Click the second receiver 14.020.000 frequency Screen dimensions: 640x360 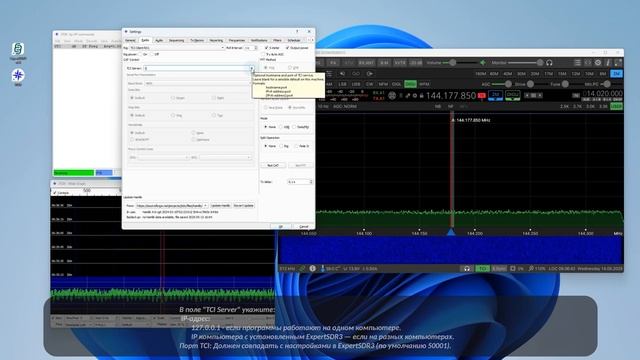604,93
